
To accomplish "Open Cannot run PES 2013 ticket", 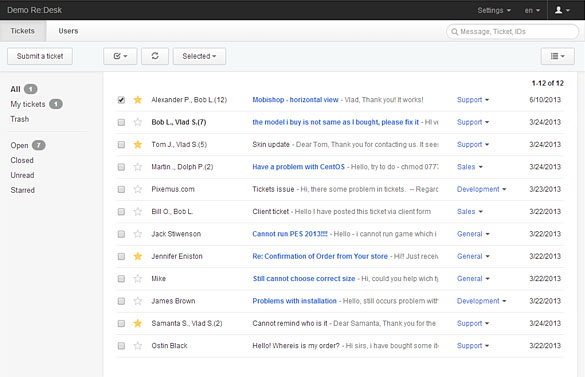I will 290,234.
